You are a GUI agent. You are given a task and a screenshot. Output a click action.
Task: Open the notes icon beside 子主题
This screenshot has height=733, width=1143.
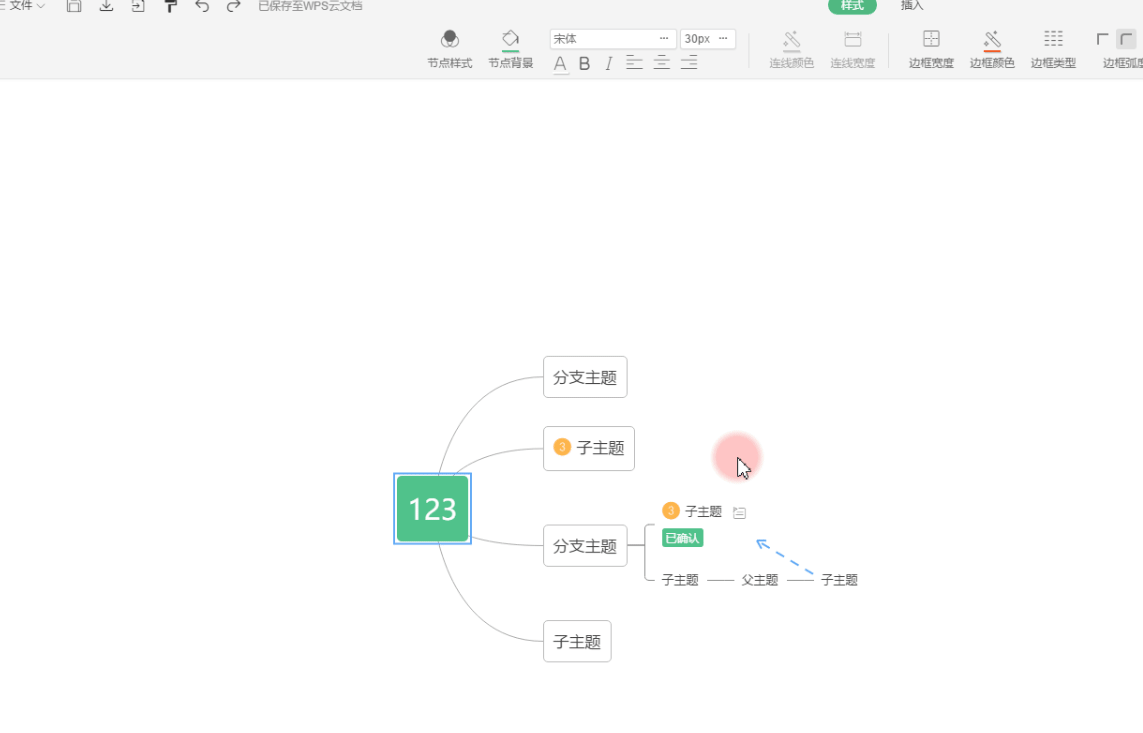738,511
